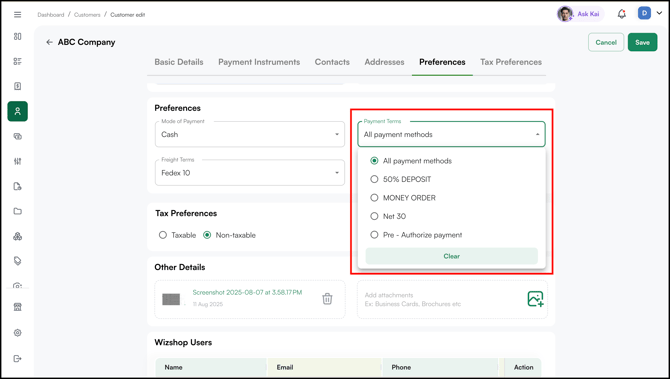Open the stacked cubes icon in sidebar
The image size is (670, 379).
[18, 236]
